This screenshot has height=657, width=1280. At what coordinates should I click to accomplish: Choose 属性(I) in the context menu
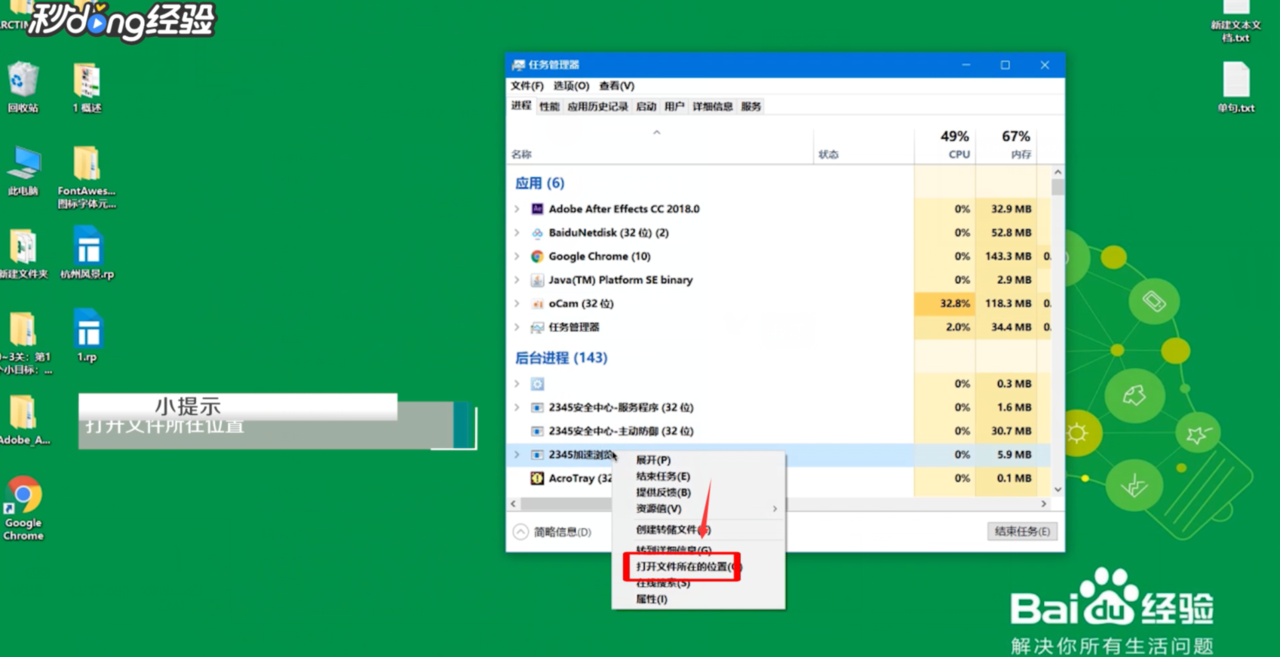tap(698, 599)
